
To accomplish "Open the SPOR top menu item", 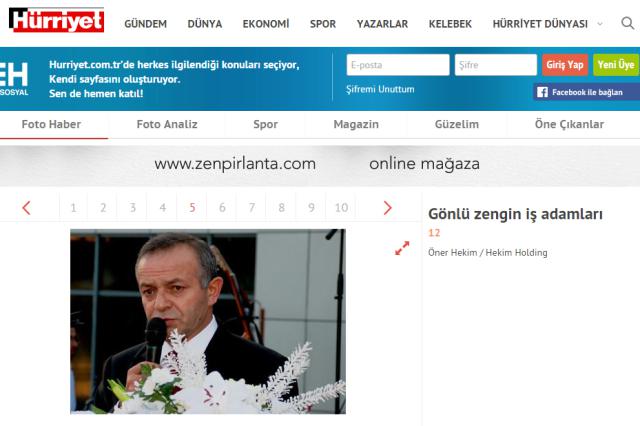I will click(323, 24).
